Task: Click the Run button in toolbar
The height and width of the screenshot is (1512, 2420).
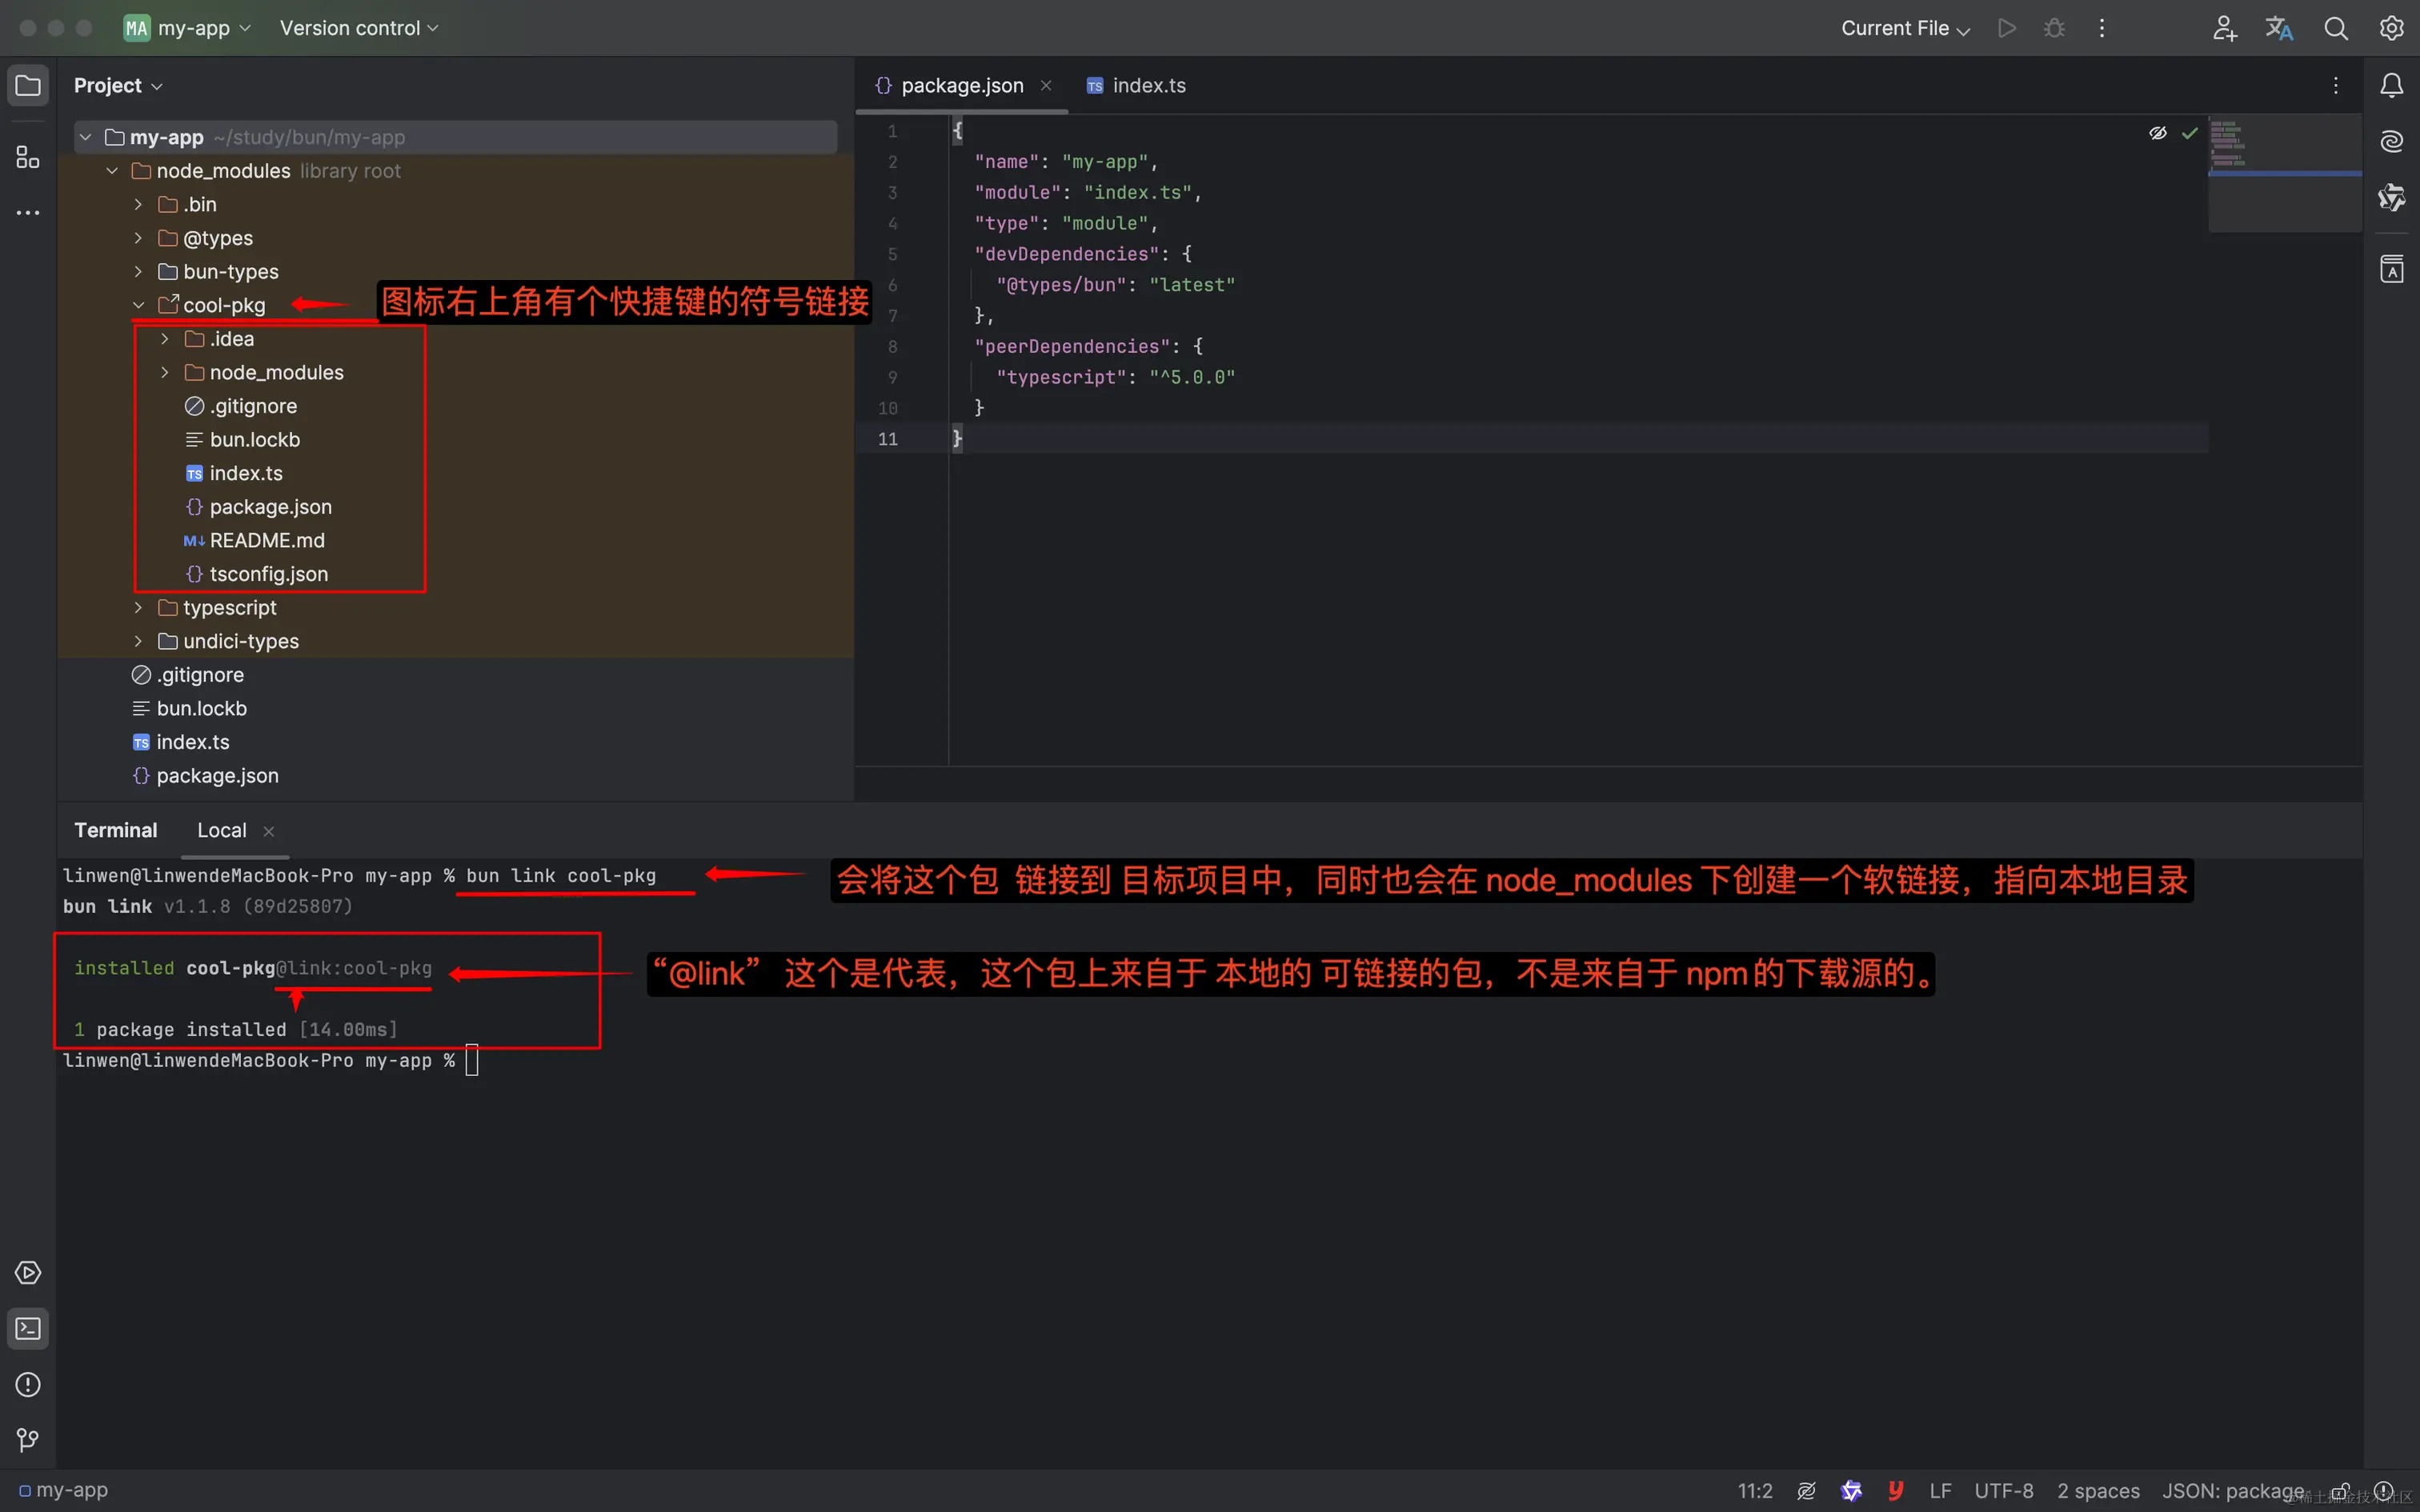Action: pos(2006,28)
